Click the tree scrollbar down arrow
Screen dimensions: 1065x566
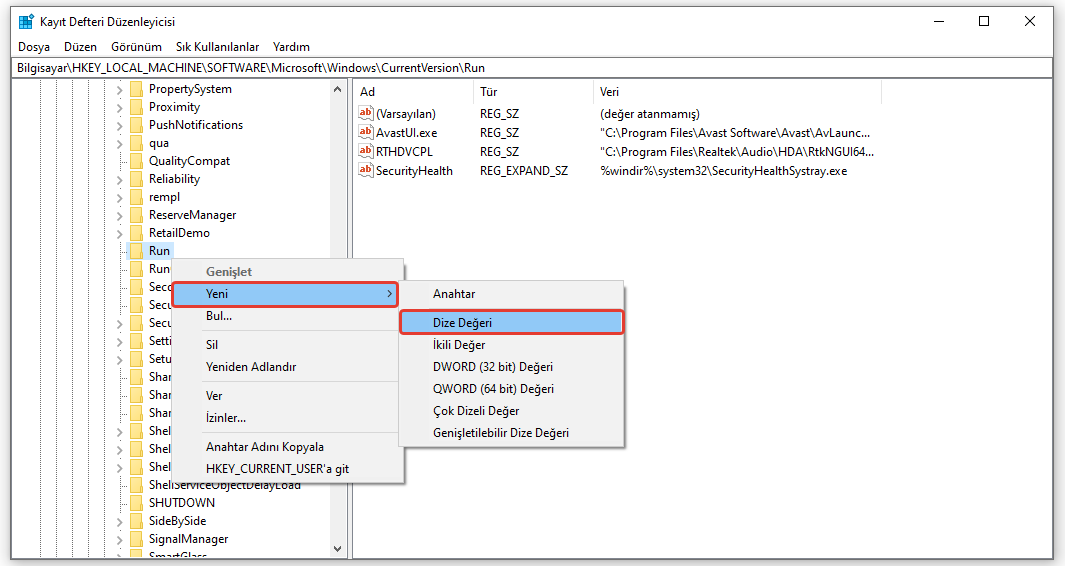tap(338, 549)
